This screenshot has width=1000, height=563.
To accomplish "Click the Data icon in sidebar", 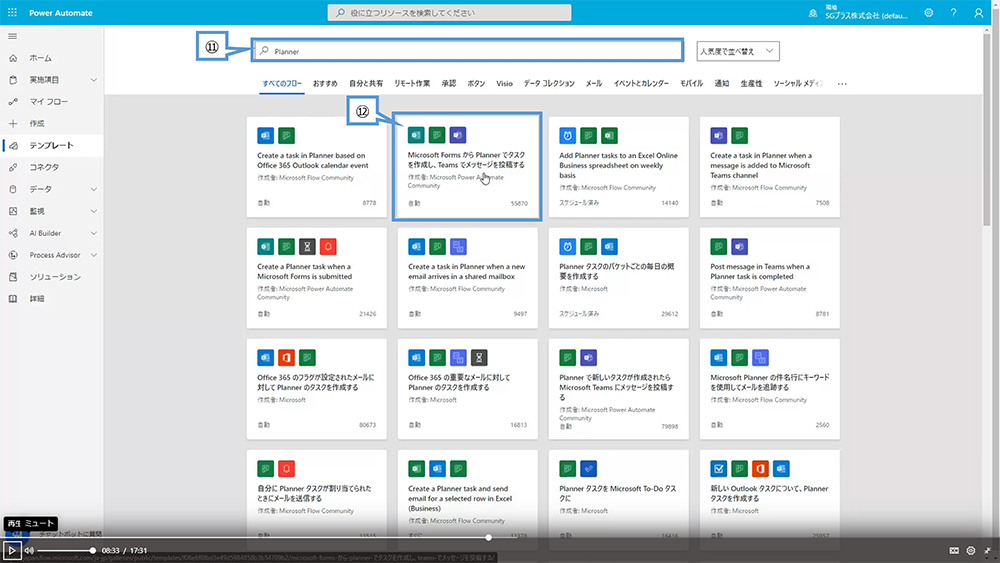I will (13, 189).
